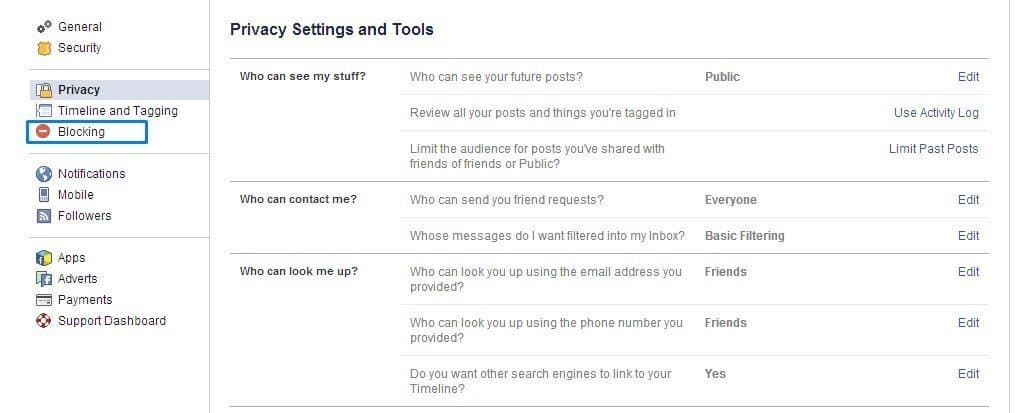Click the Mobile phone icon
Image resolution: width=1016 pixels, height=413 pixels.
click(44, 195)
